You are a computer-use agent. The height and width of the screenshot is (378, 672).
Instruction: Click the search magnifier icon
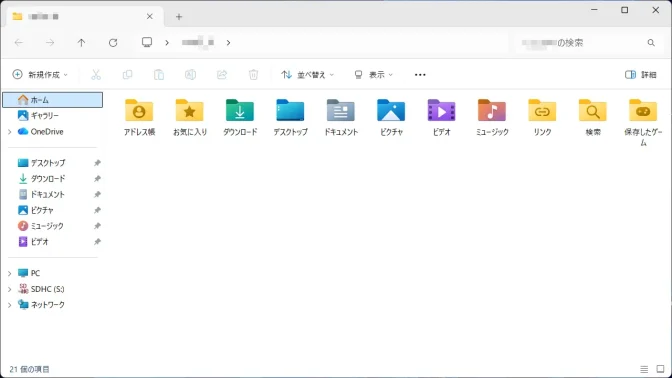(651, 42)
